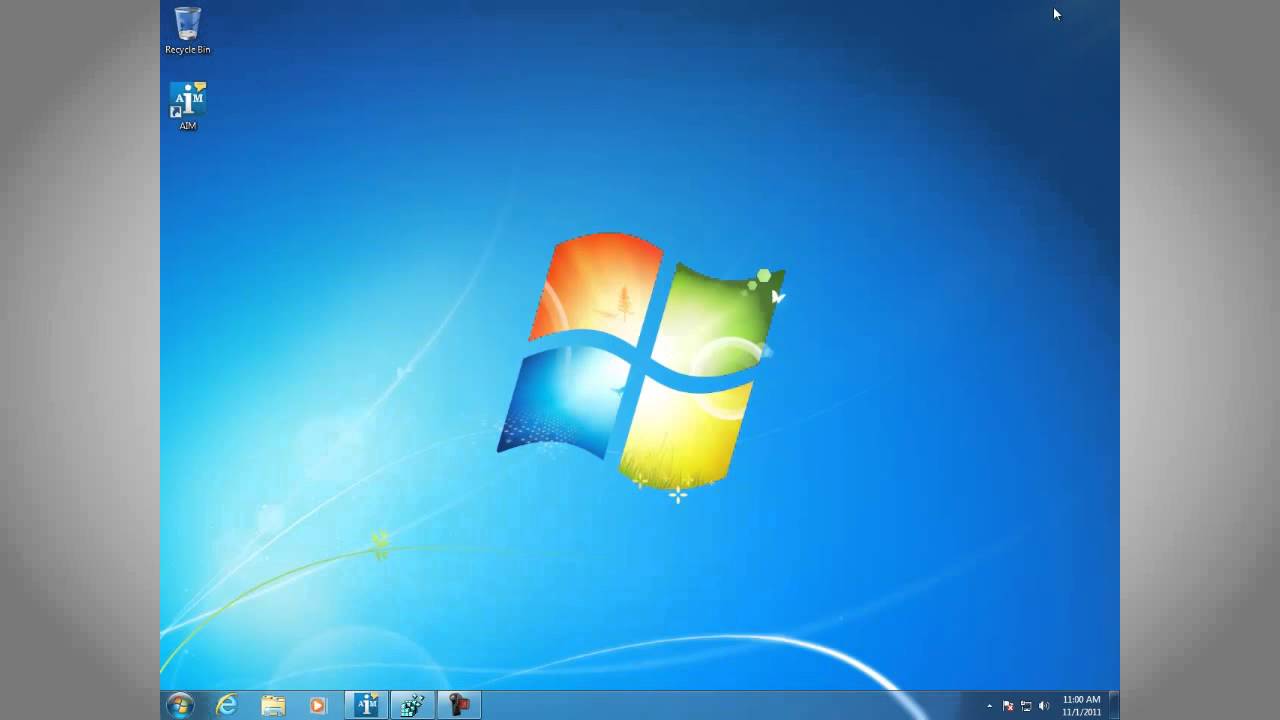Open network status tray icon
1280x720 pixels.
click(x=1026, y=706)
